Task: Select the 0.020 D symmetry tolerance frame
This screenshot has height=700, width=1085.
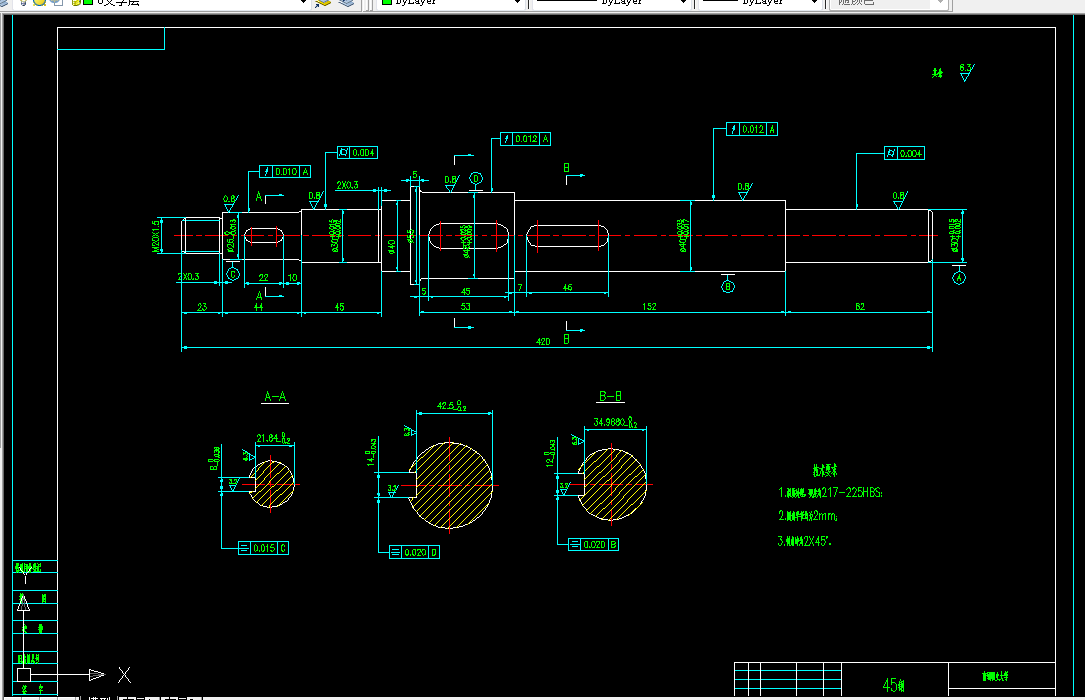Action: pyautogui.click(x=414, y=552)
